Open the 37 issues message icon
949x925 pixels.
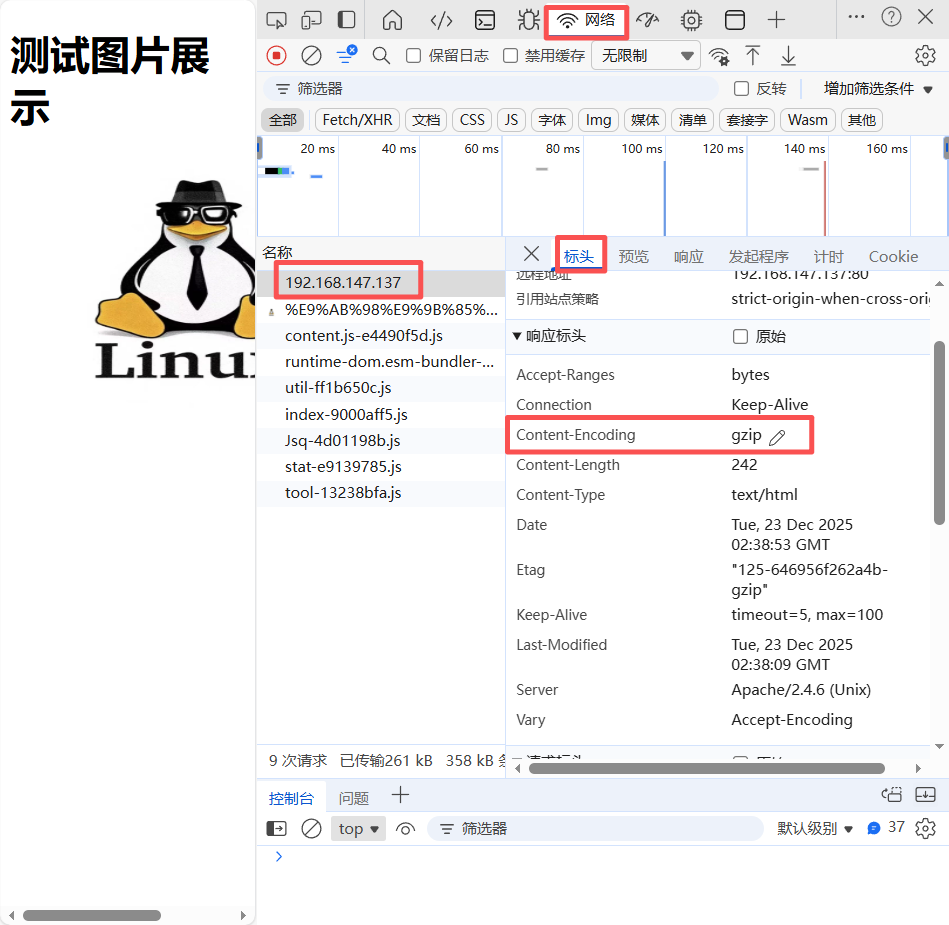click(x=885, y=828)
